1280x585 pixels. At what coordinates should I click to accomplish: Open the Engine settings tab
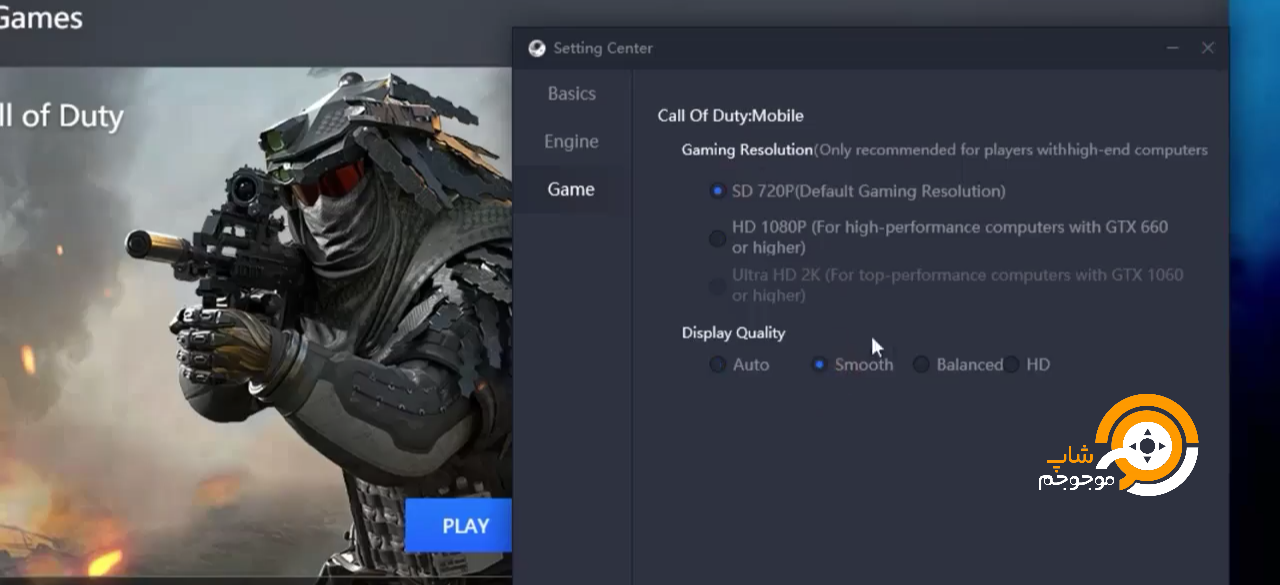tap(572, 142)
